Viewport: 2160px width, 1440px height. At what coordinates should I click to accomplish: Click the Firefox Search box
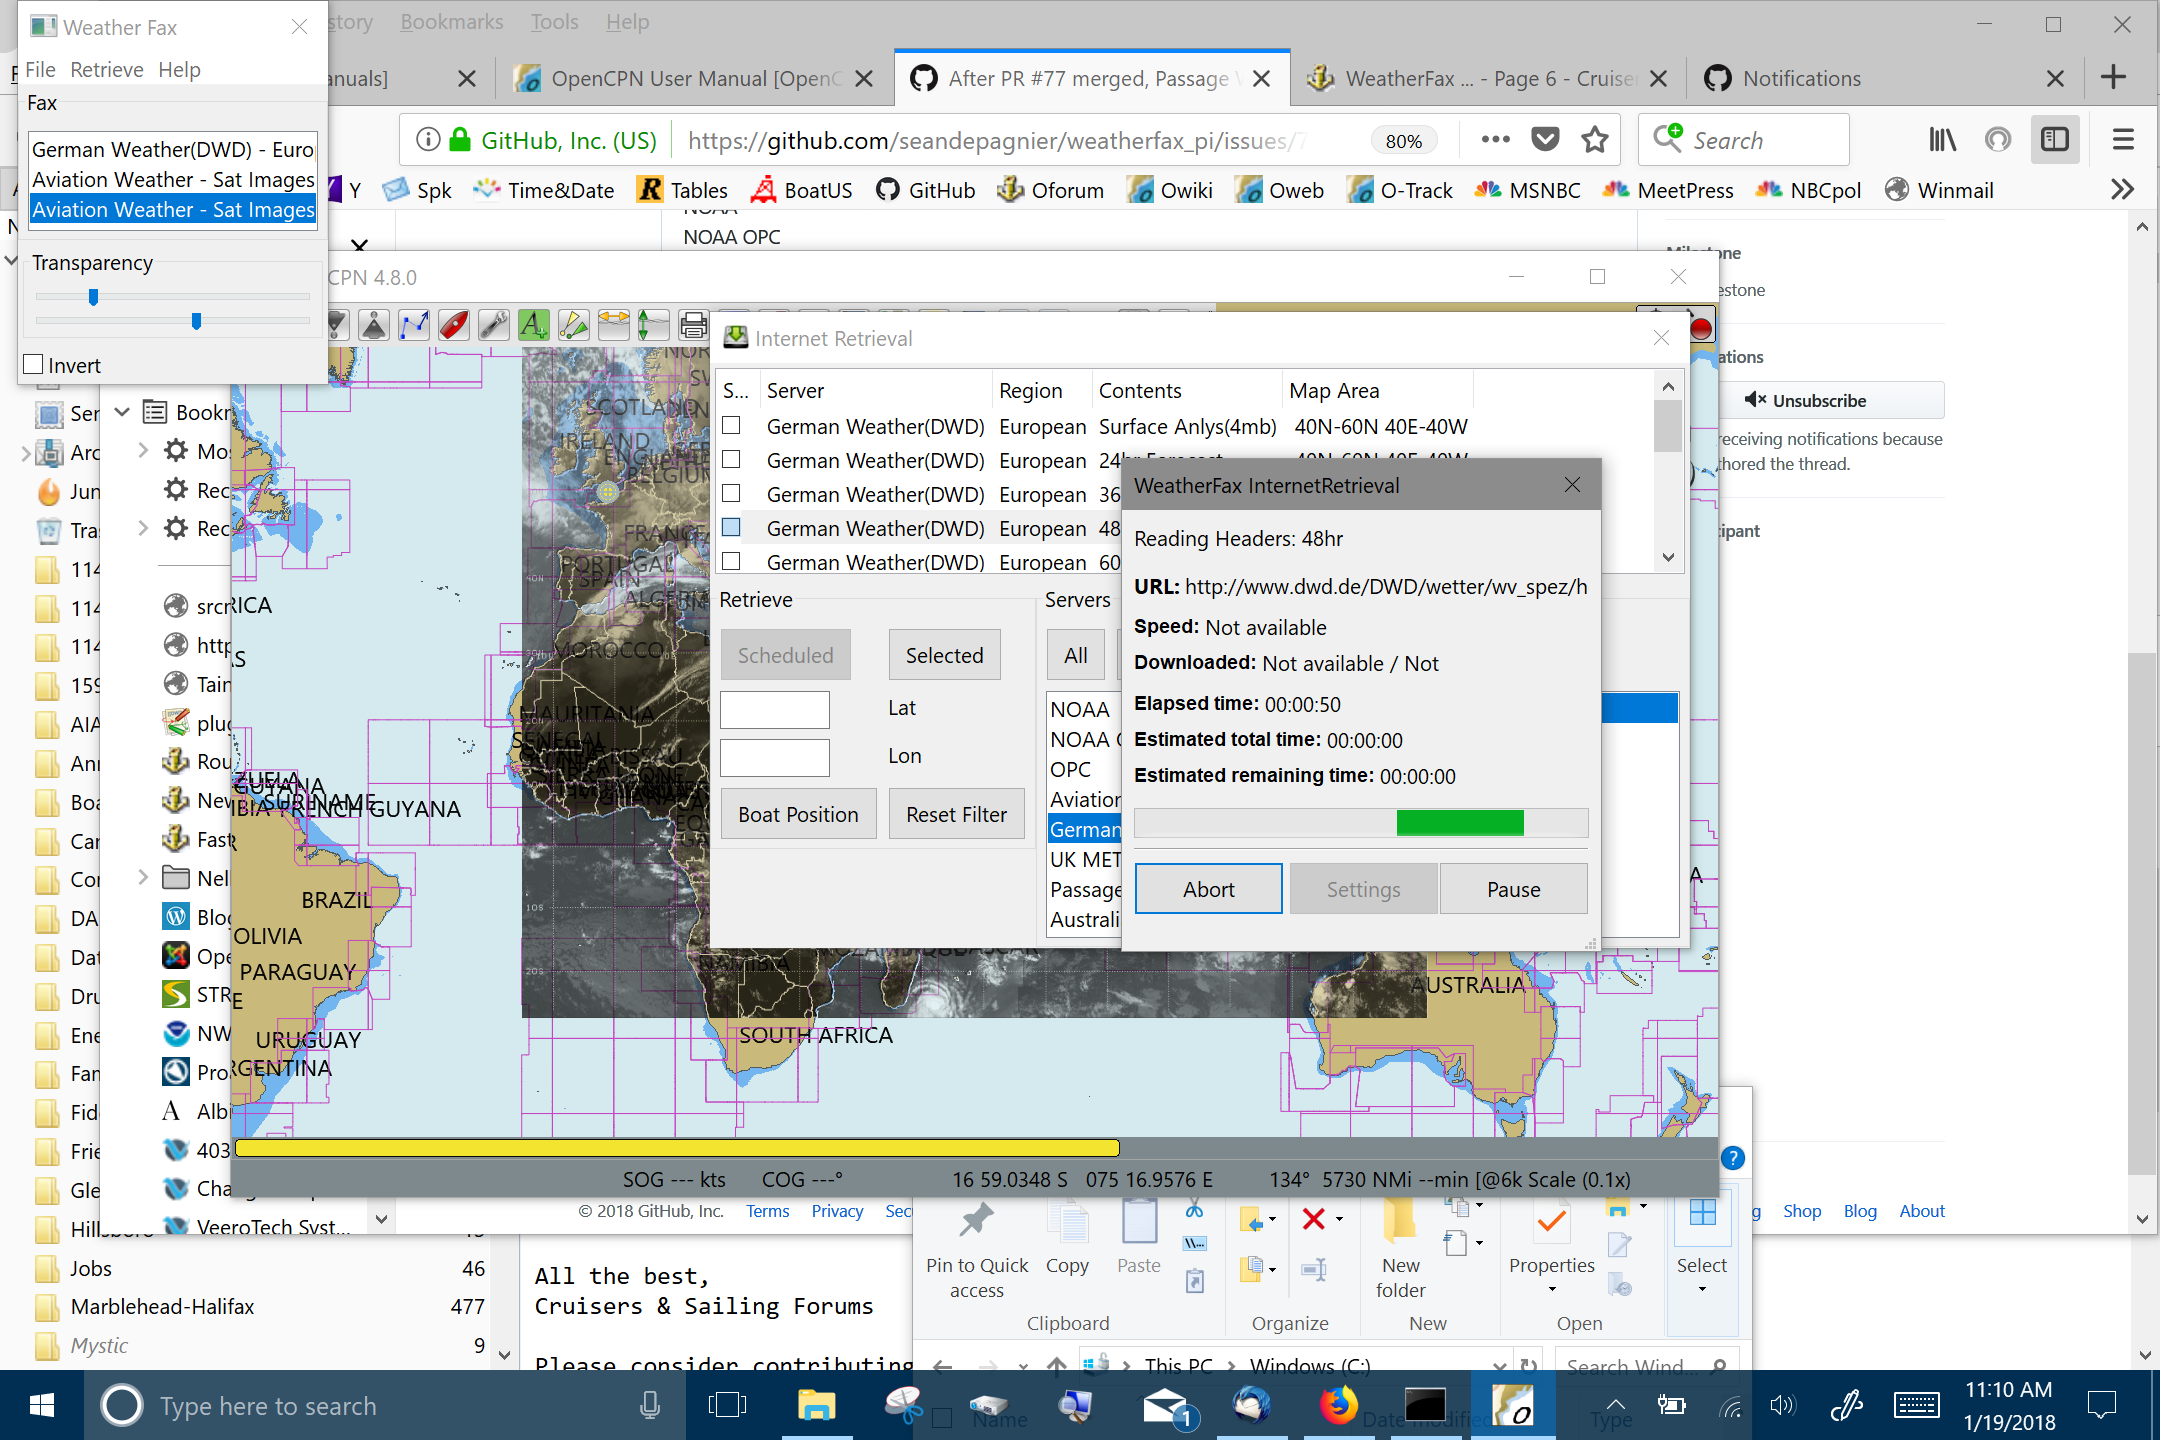click(1743, 140)
